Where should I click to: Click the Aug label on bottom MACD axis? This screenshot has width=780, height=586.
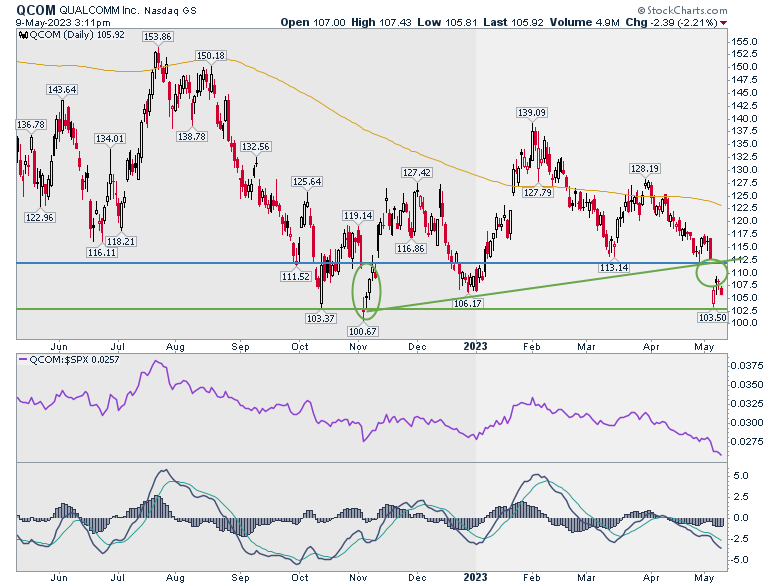(175, 578)
